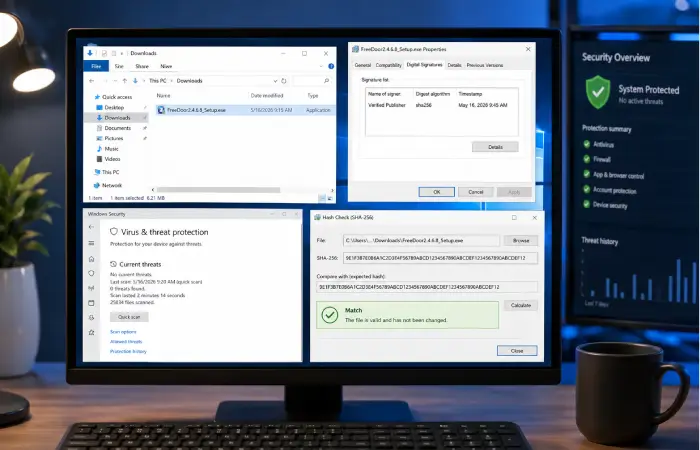Open the hamburger menu in Windows Security
Image resolution: width=700 pixels, height=450 pixels.
click(x=92, y=243)
